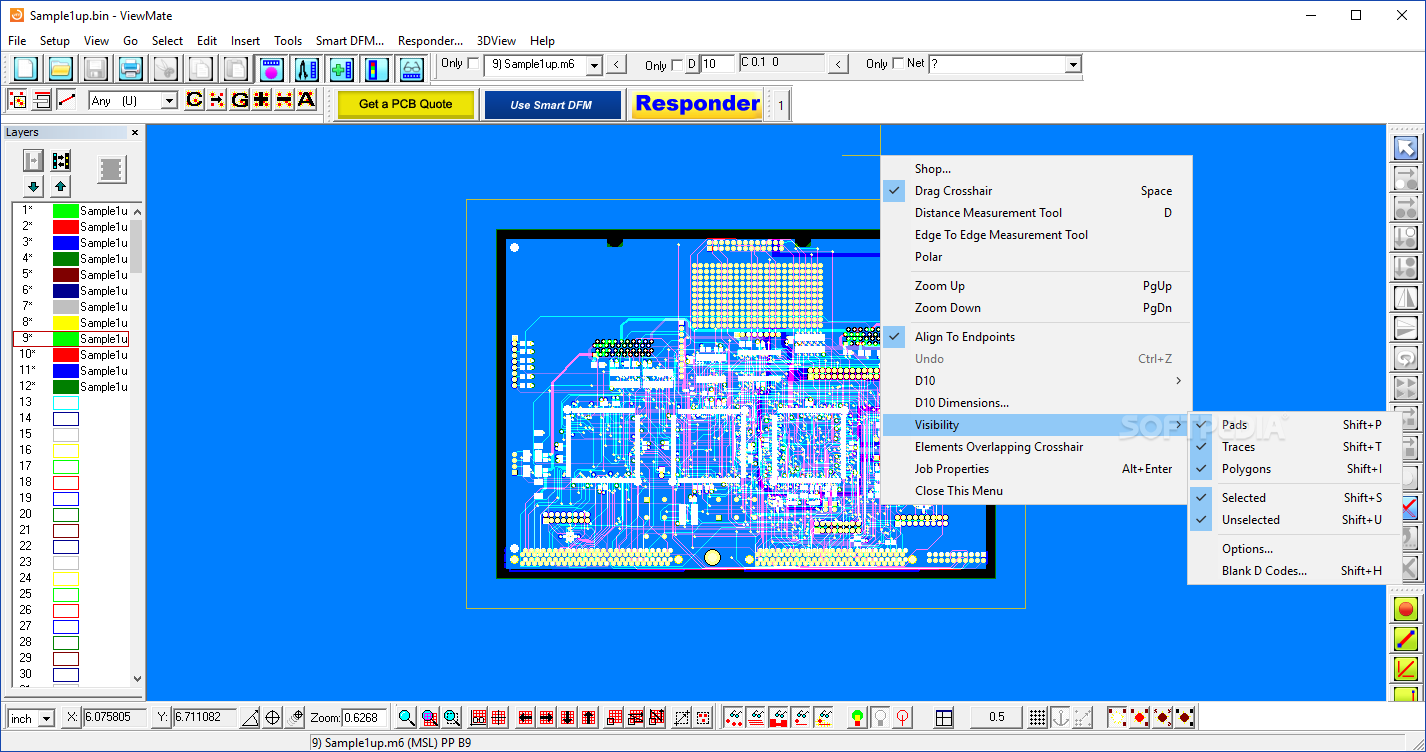Select the A text element selection icon
This screenshot has height=752, width=1426.
(304, 99)
